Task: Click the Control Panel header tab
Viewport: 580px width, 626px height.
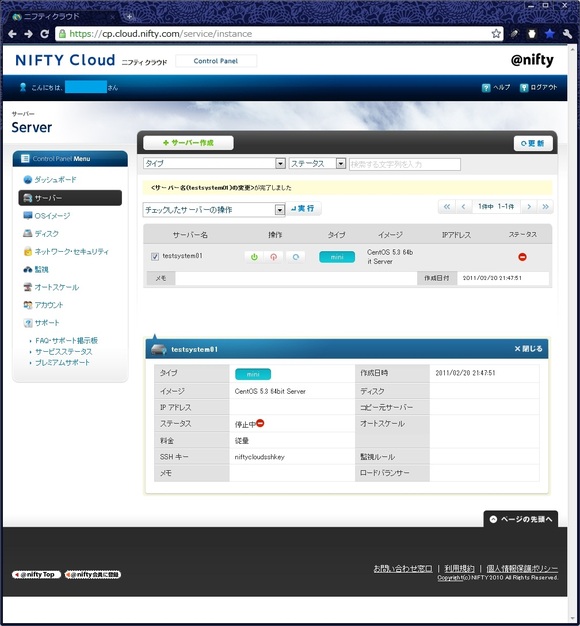Action: pyautogui.click(x=216, y=61)
